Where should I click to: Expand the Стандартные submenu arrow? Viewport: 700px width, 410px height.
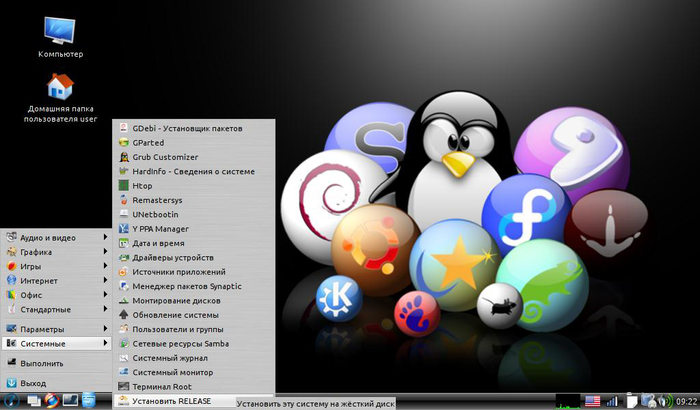coord(105,309)
